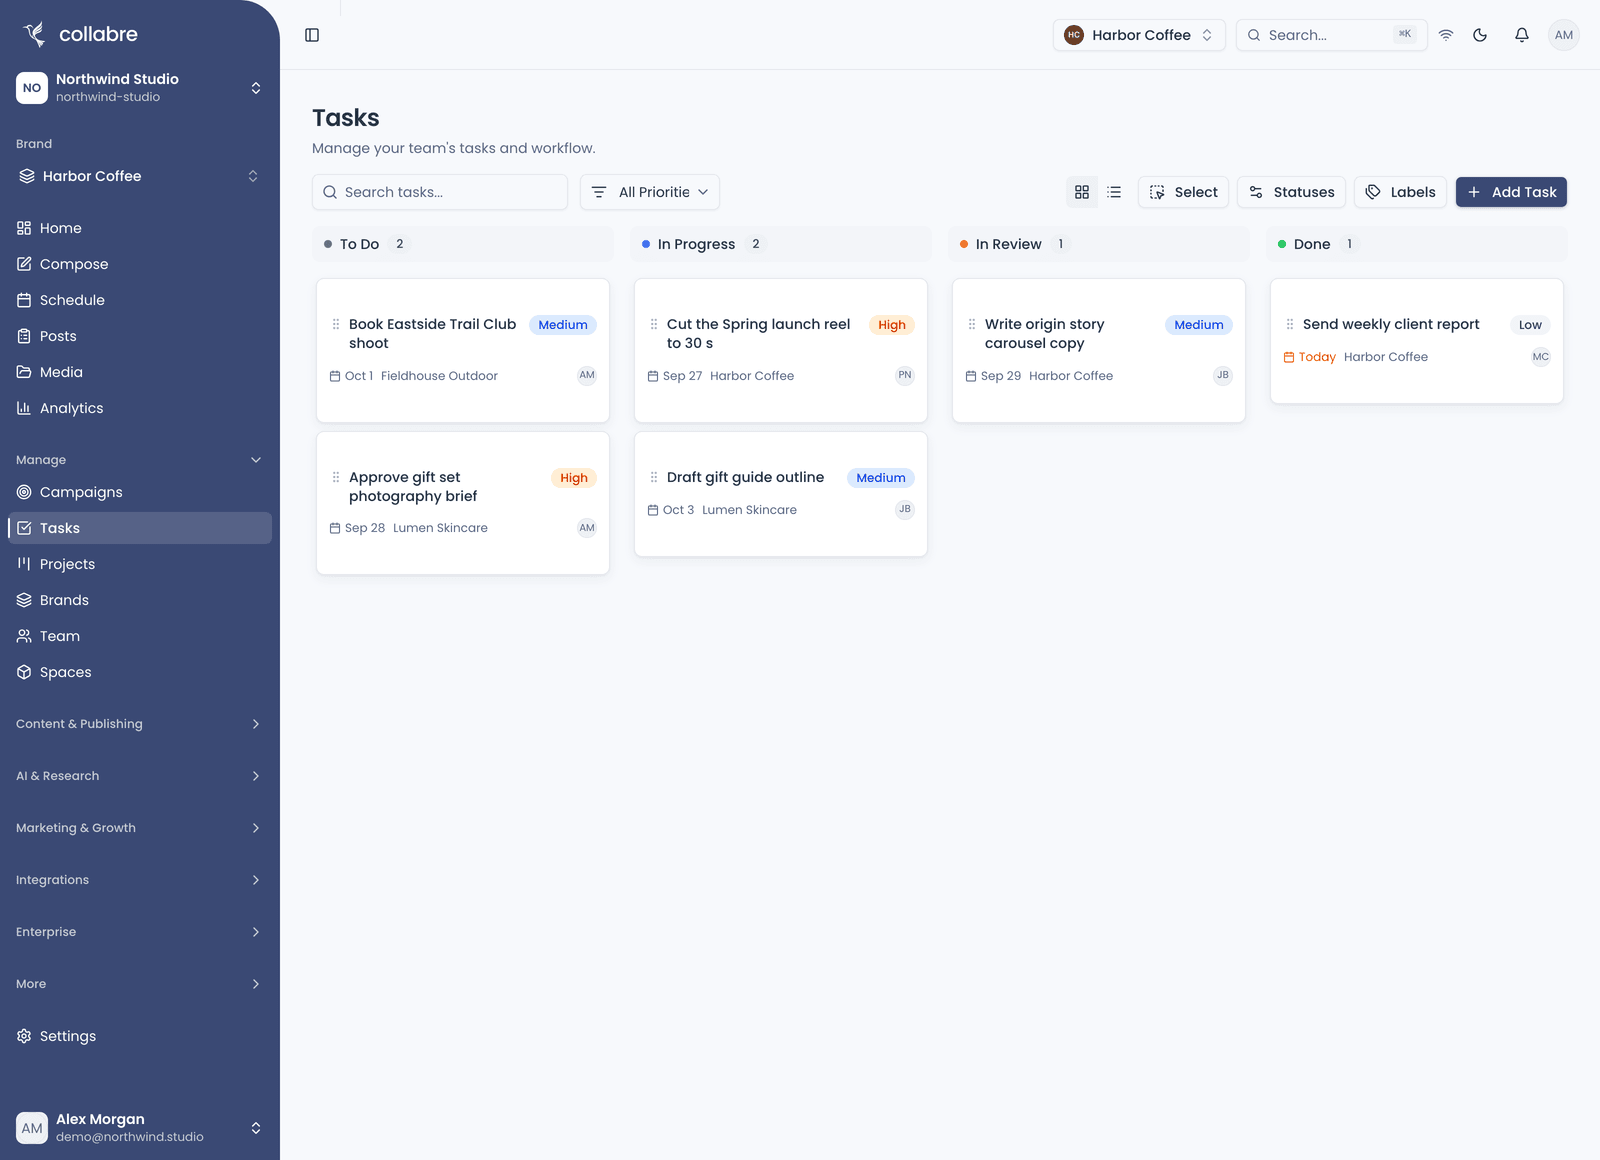Image resolution: width=1600 pixels, height=1160 pixels.
Task: Expand AI & Research section
Action: coord(140,776)
